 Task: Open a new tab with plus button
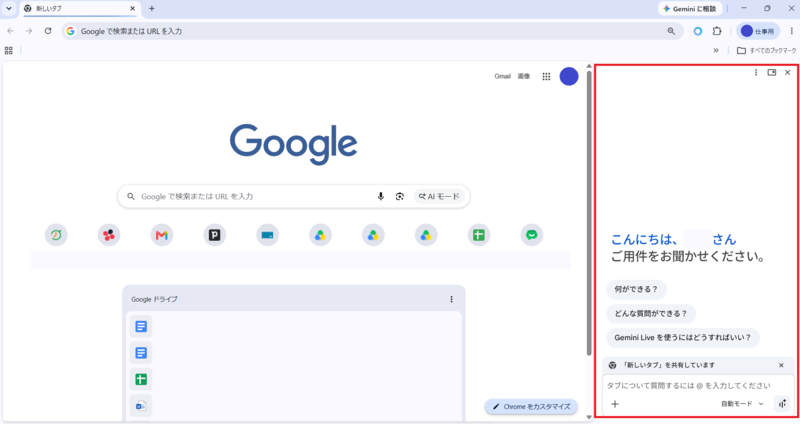pos(152,9)
